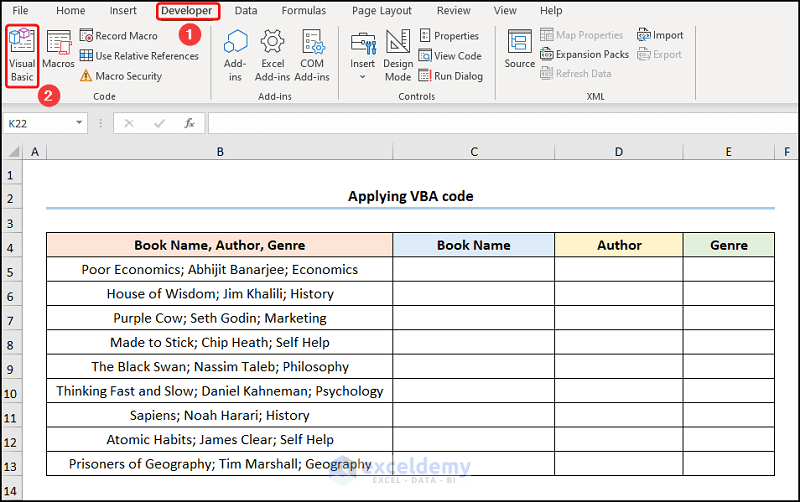Open Macro Security settings
Screen dimensions: 800x502
pos(121,76)
